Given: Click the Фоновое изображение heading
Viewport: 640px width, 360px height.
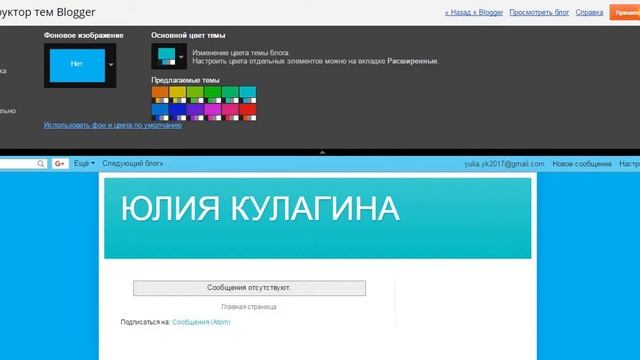Looking at the screenshot, I should tap(84, 36).
